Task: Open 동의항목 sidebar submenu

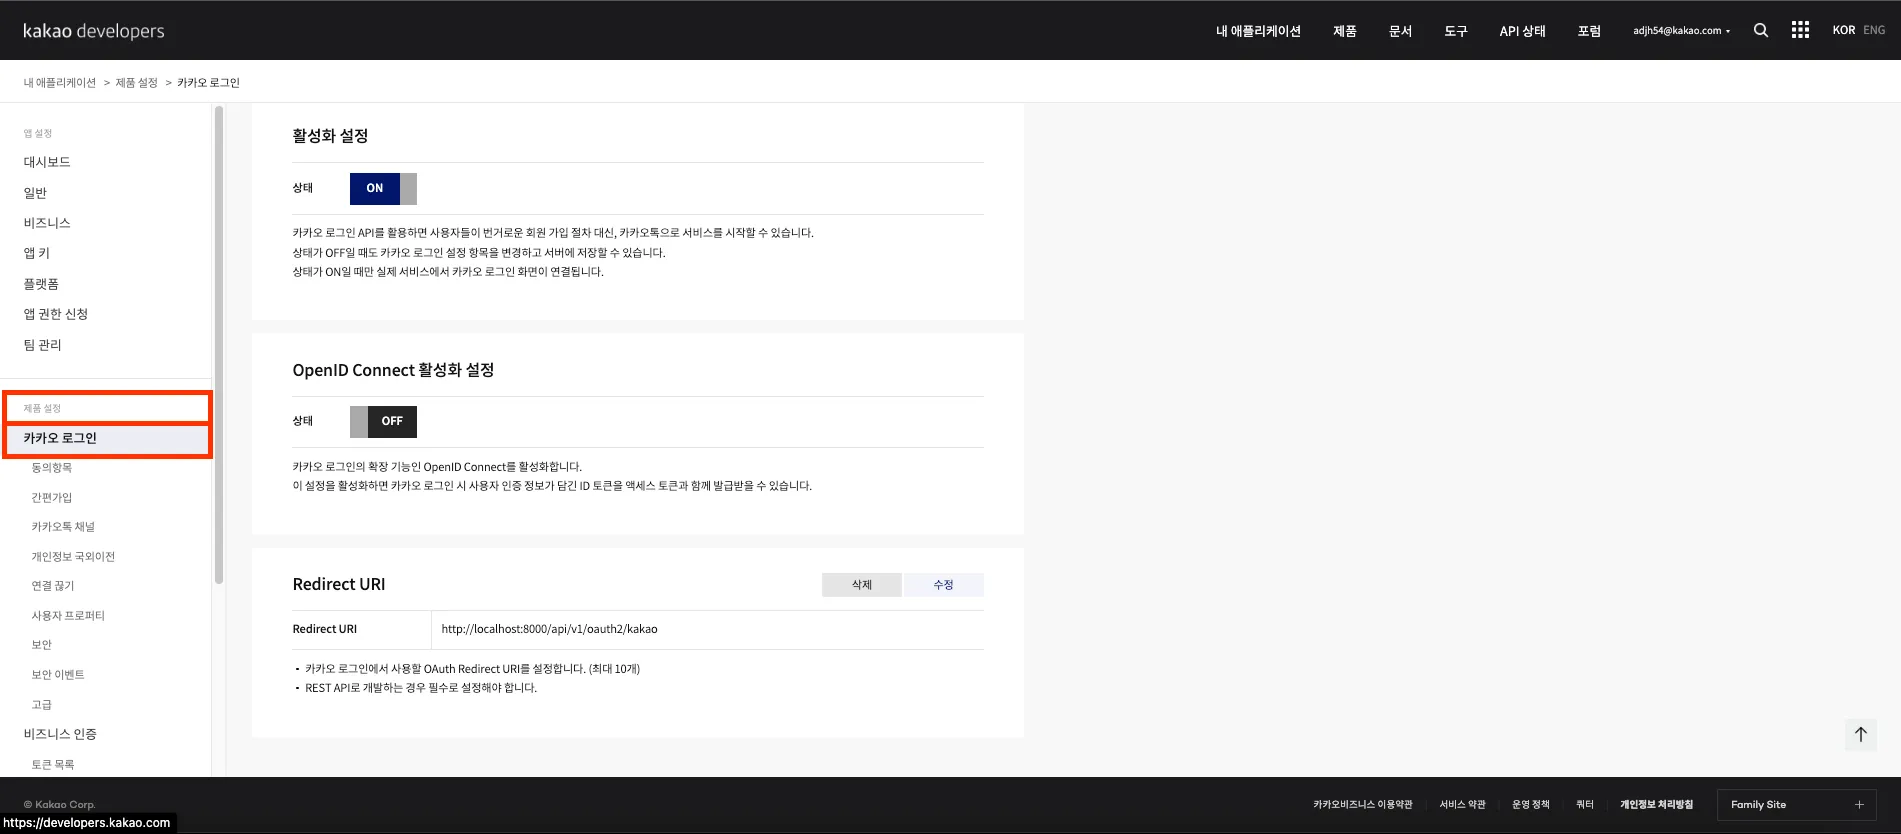Action: (52, 468)
